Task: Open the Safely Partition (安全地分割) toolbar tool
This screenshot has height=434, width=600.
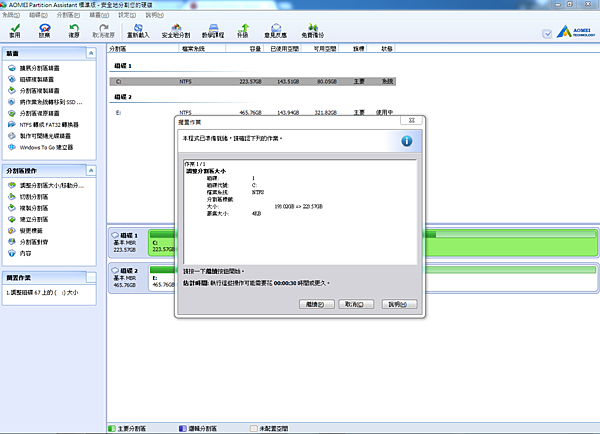Action: click(176, 31)
